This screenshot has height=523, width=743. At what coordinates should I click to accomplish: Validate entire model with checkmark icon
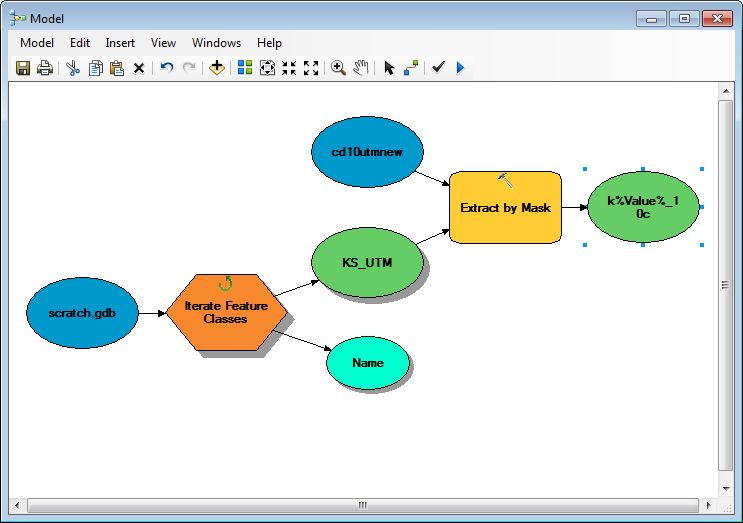438,67
